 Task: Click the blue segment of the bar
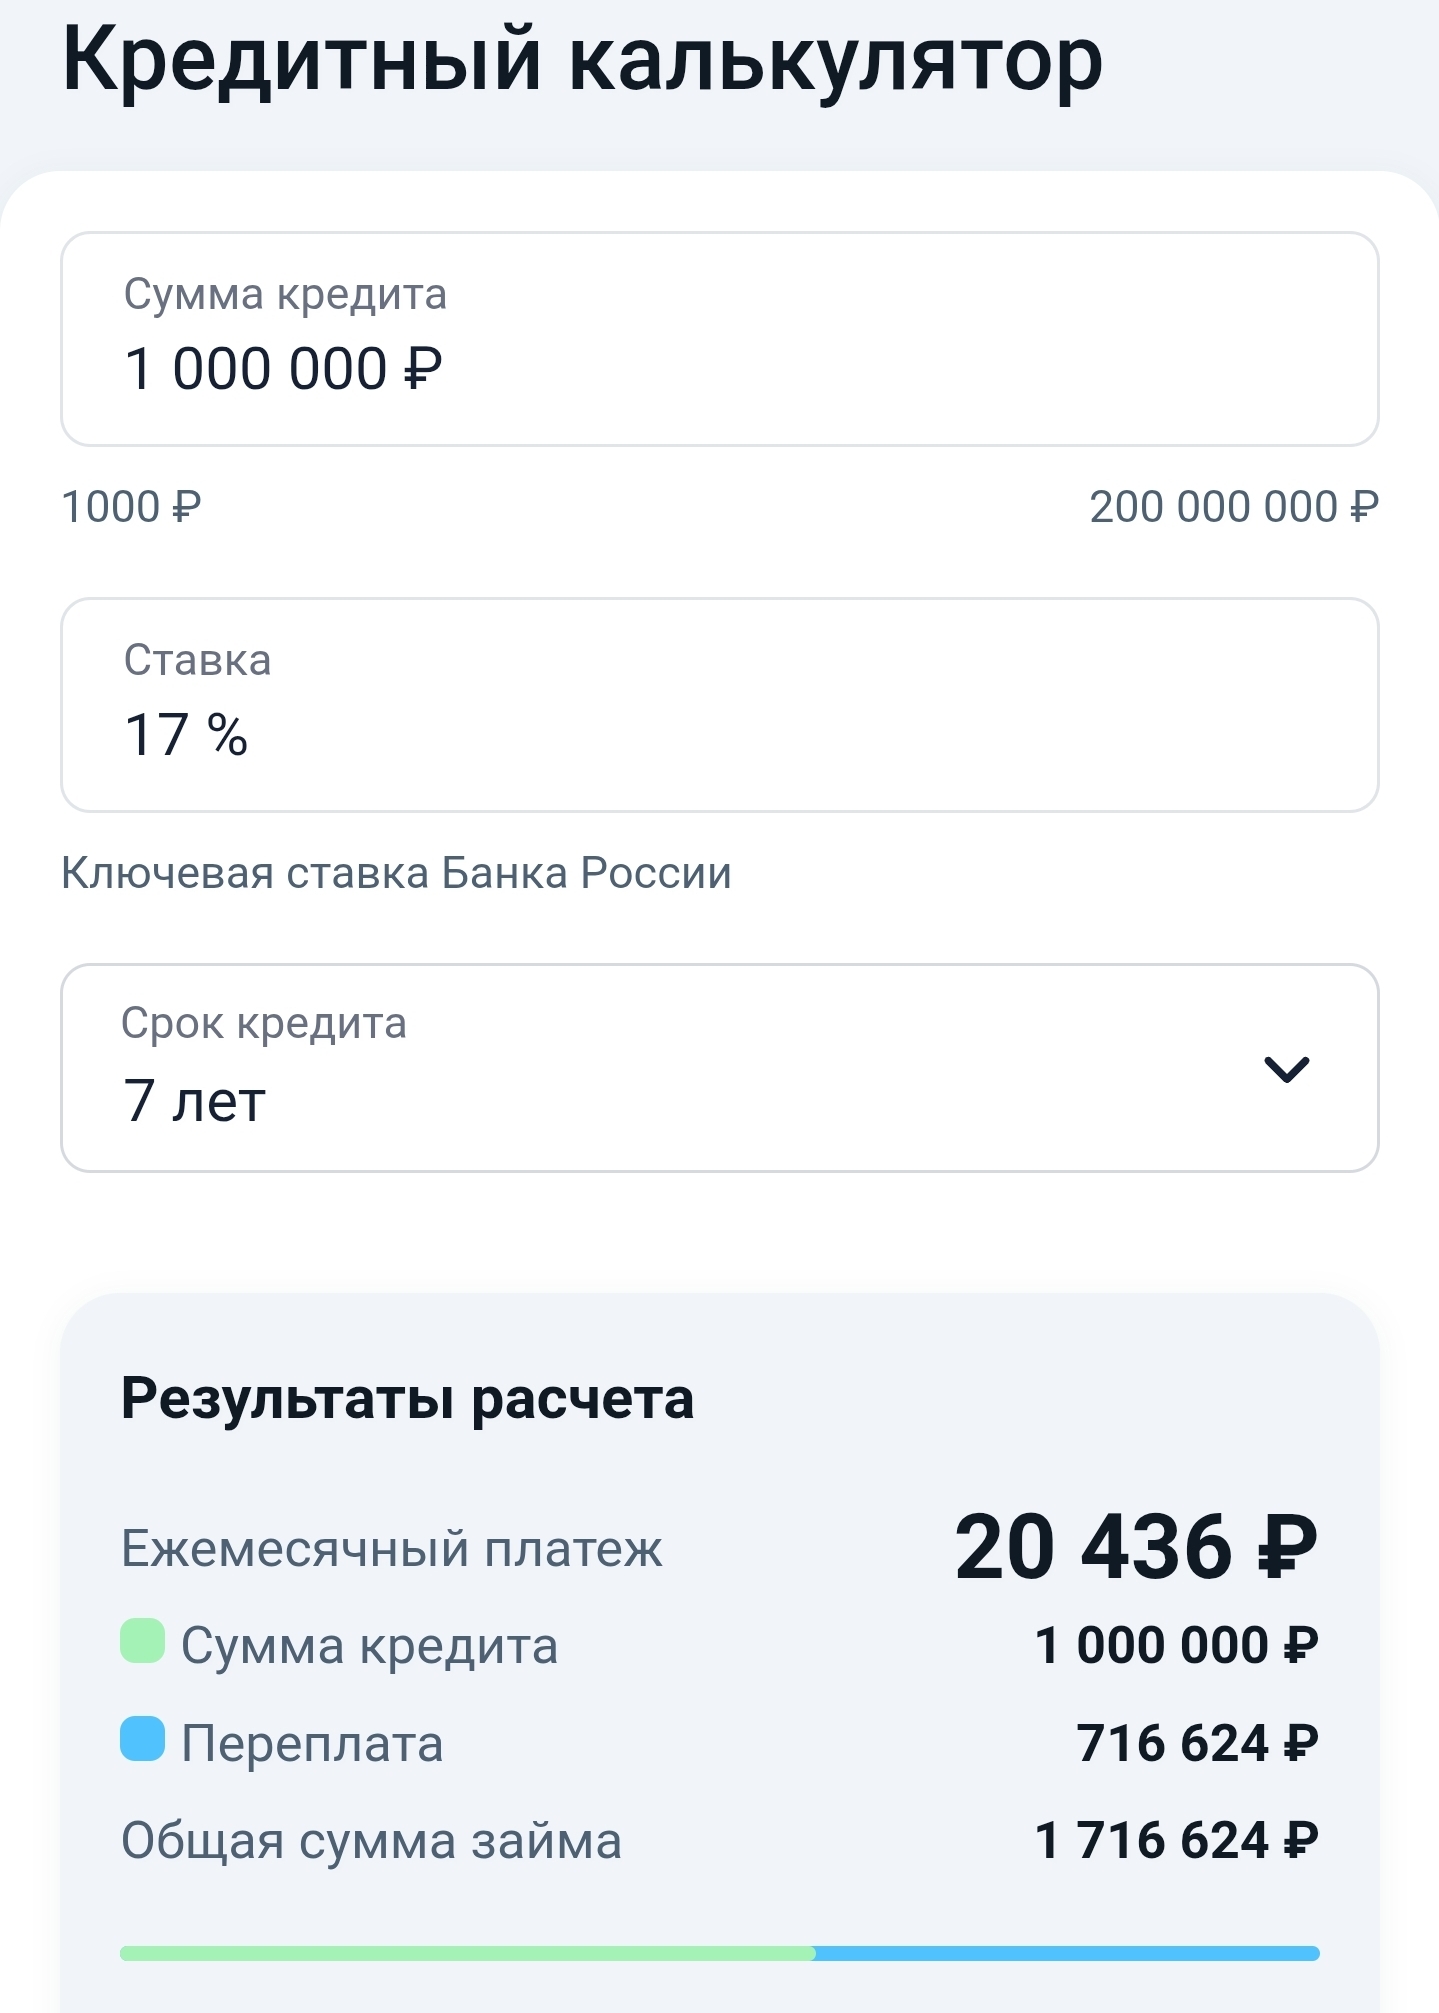tap(1066, 1953)
